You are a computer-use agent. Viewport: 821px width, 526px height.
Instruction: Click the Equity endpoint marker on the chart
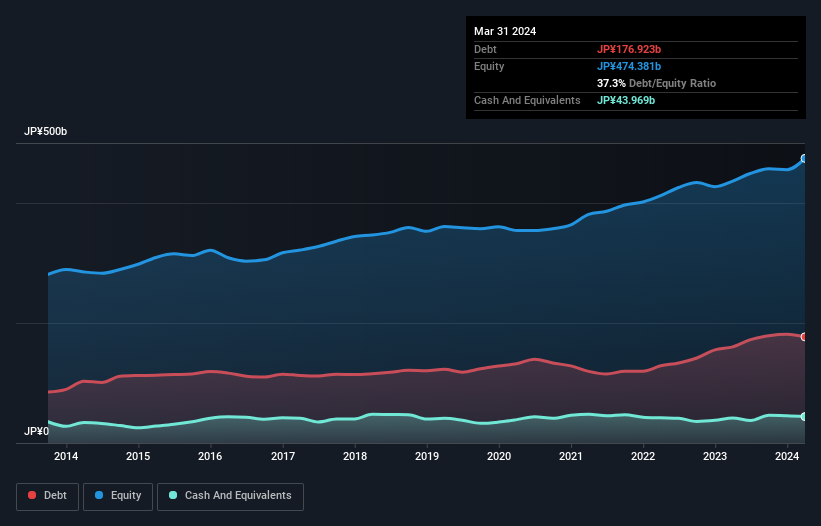click(804, 159)
